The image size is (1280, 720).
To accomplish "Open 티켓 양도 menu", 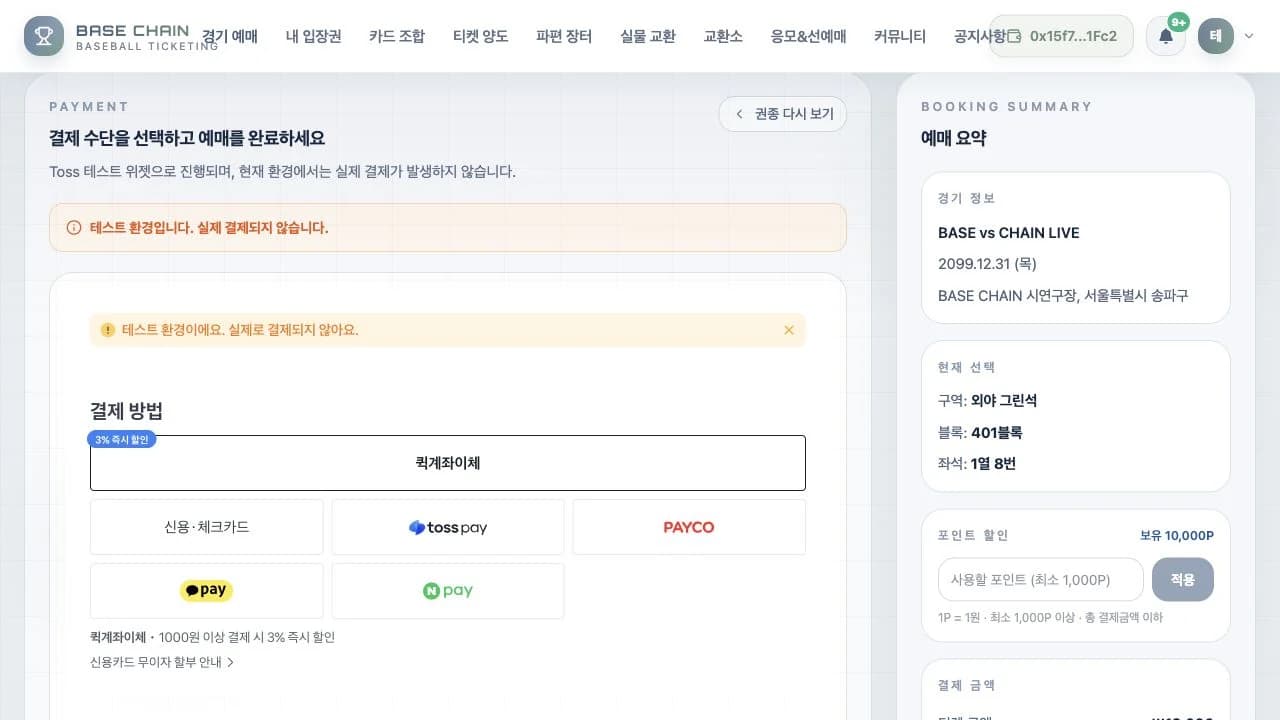I will tap(481, 36).
